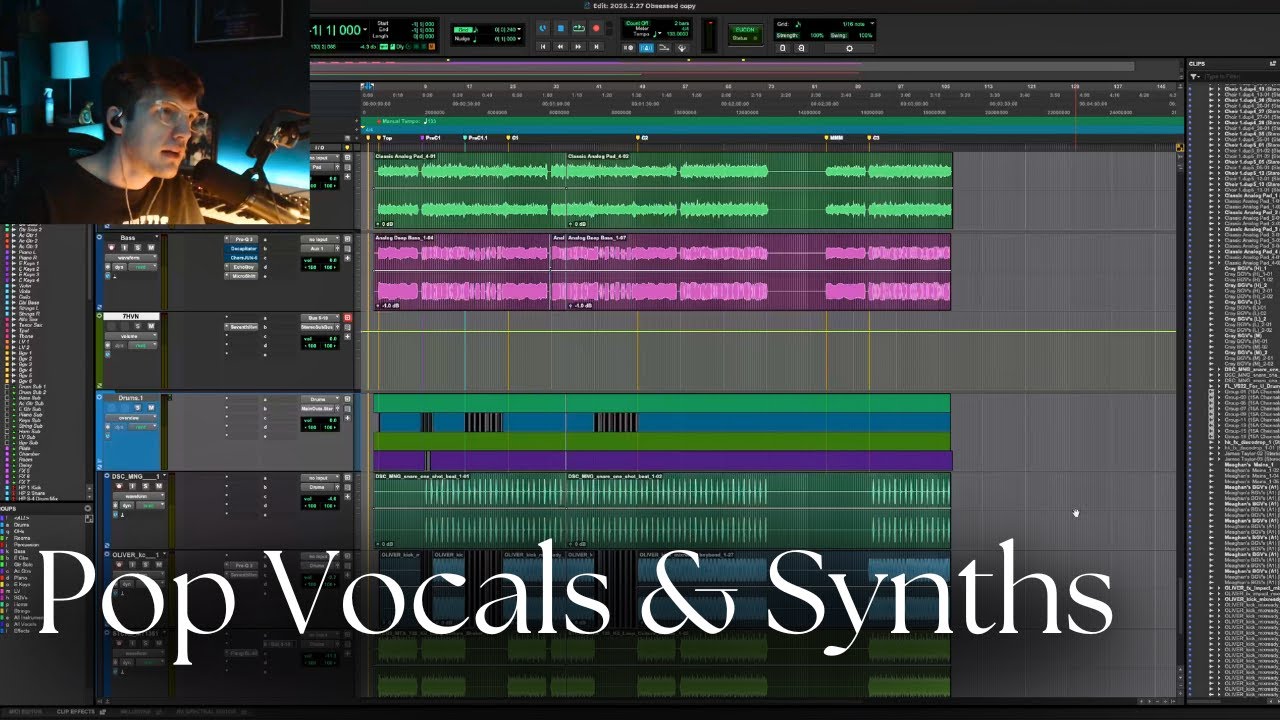Toggle input monitoring on DSC_MNG track
Image resolution: width=1280 pixels, height=720 pixels.
pos(132,486)
